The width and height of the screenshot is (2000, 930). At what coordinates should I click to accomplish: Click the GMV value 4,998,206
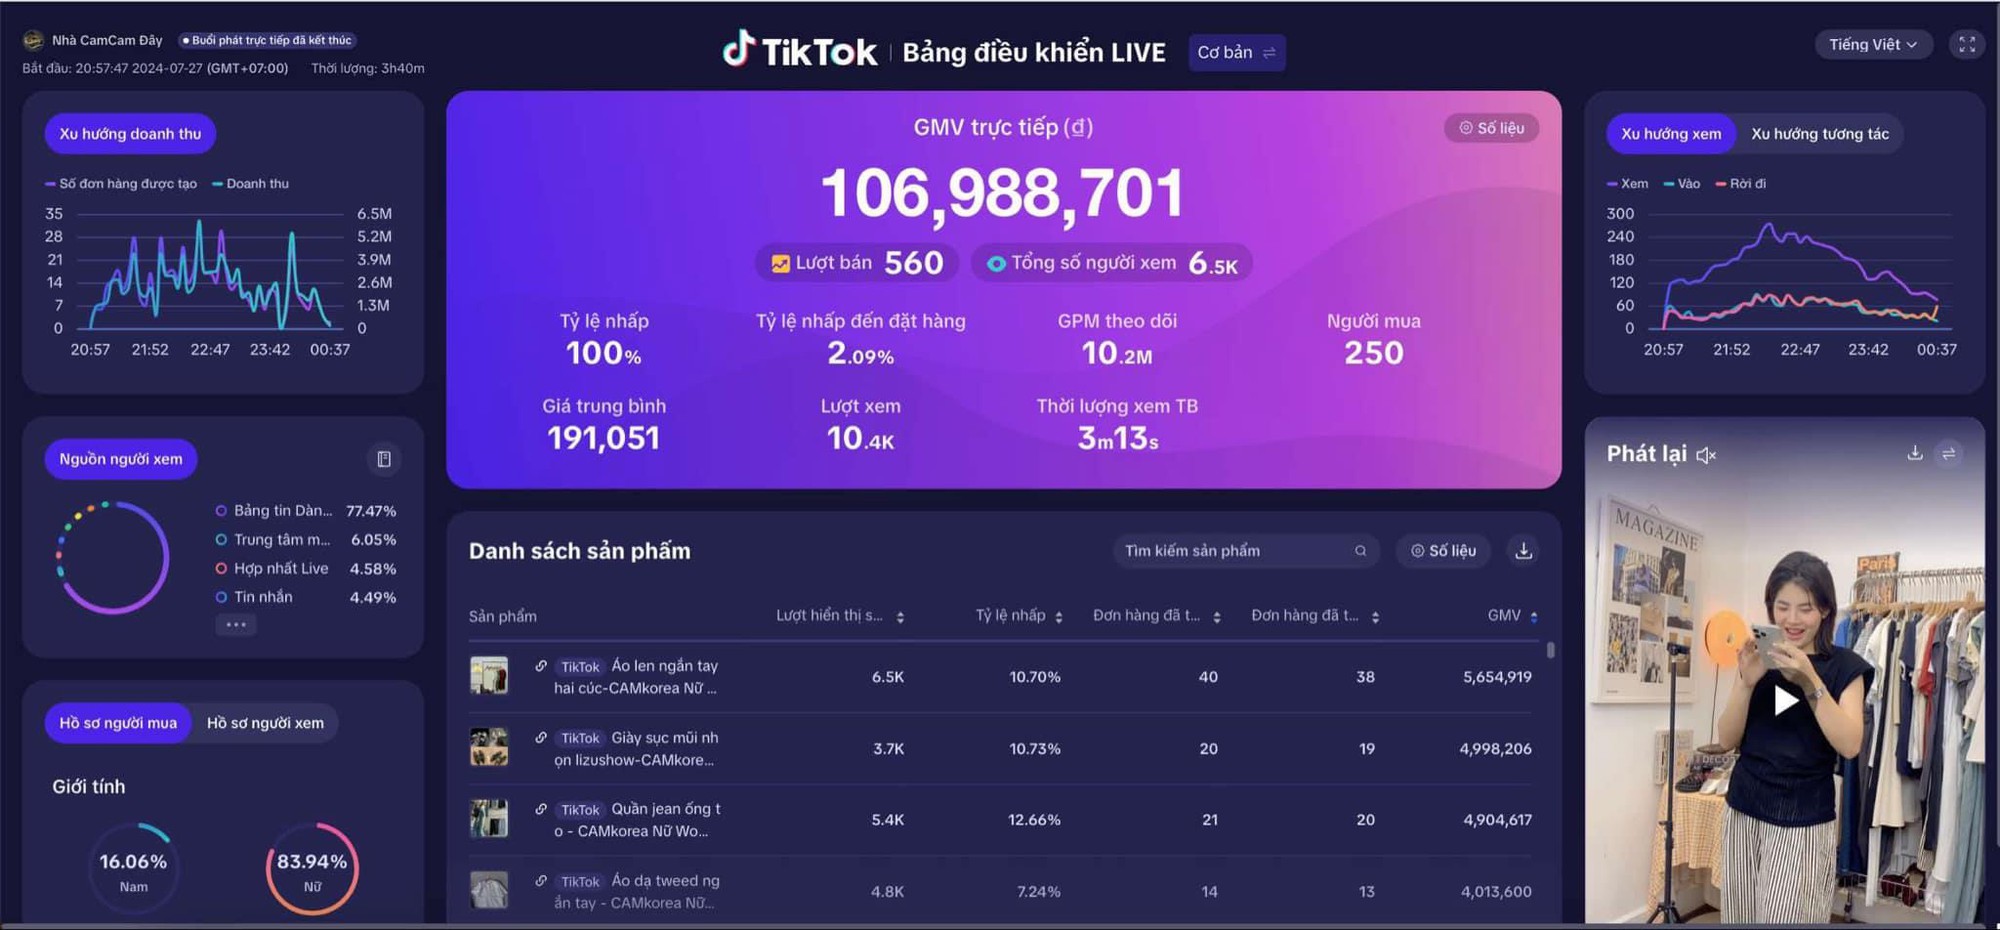[x=1495, y=749]
